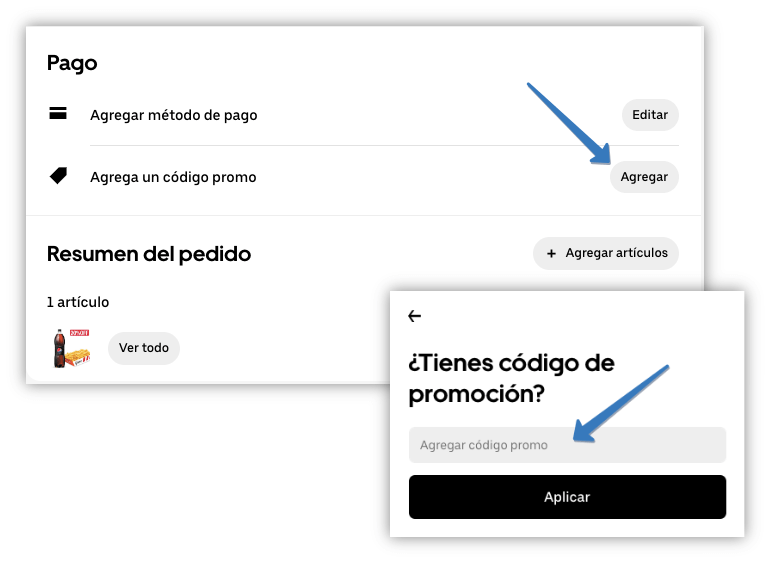Open the Ver todo item list

[x=144, y=348]
